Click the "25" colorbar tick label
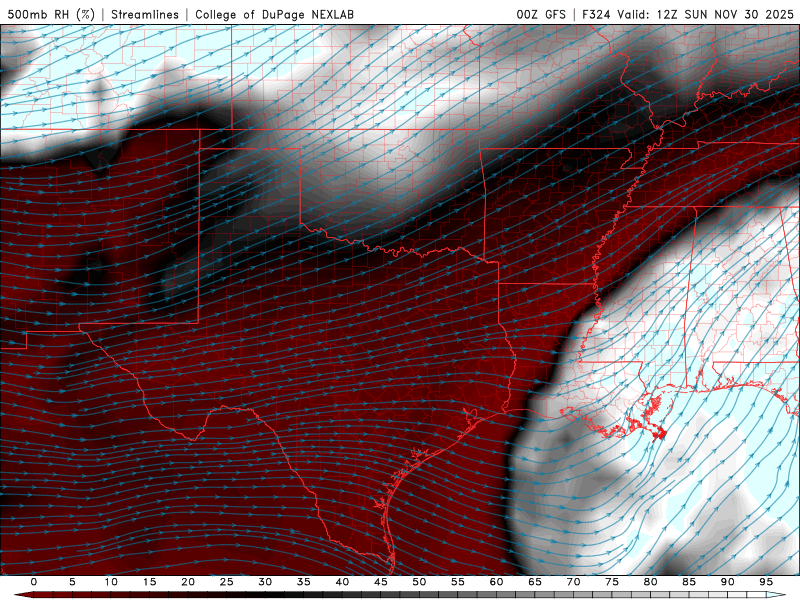Viewport: 800px width, 600px height. [x=227, y=582]
